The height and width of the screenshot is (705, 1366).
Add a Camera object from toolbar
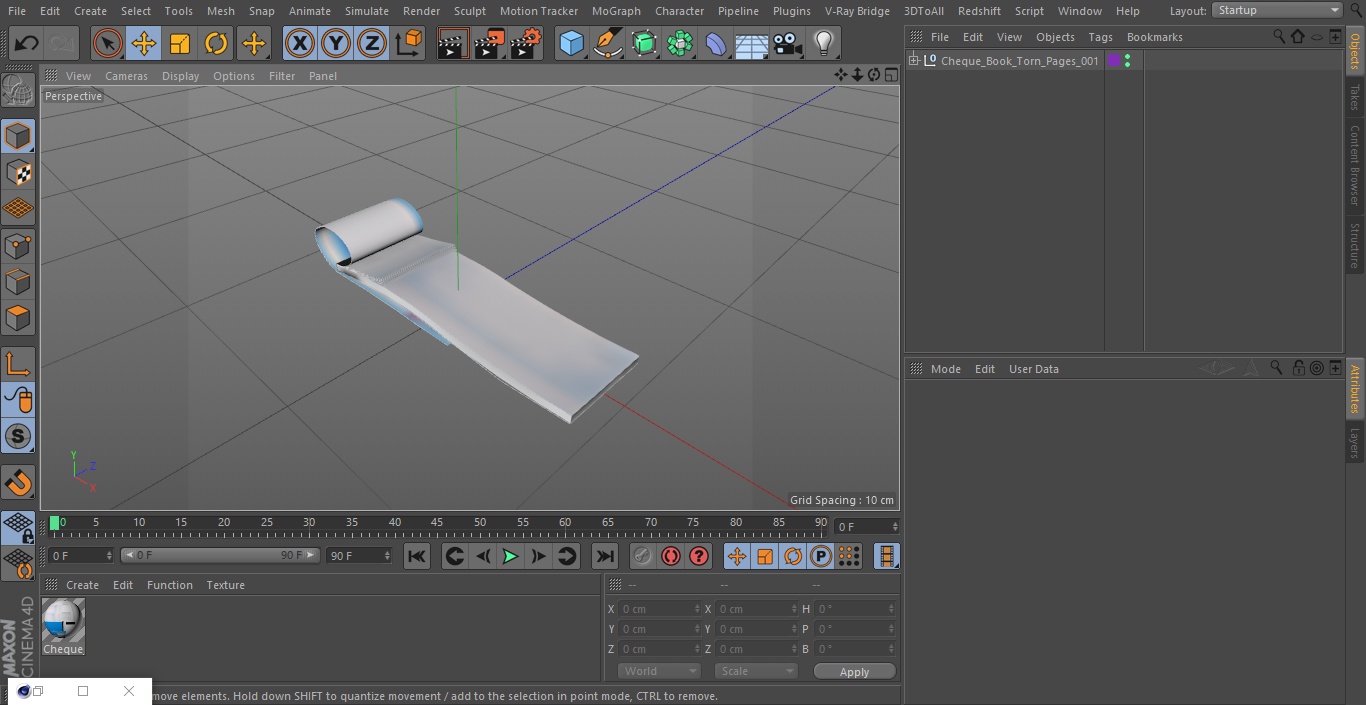pos(787,43)
